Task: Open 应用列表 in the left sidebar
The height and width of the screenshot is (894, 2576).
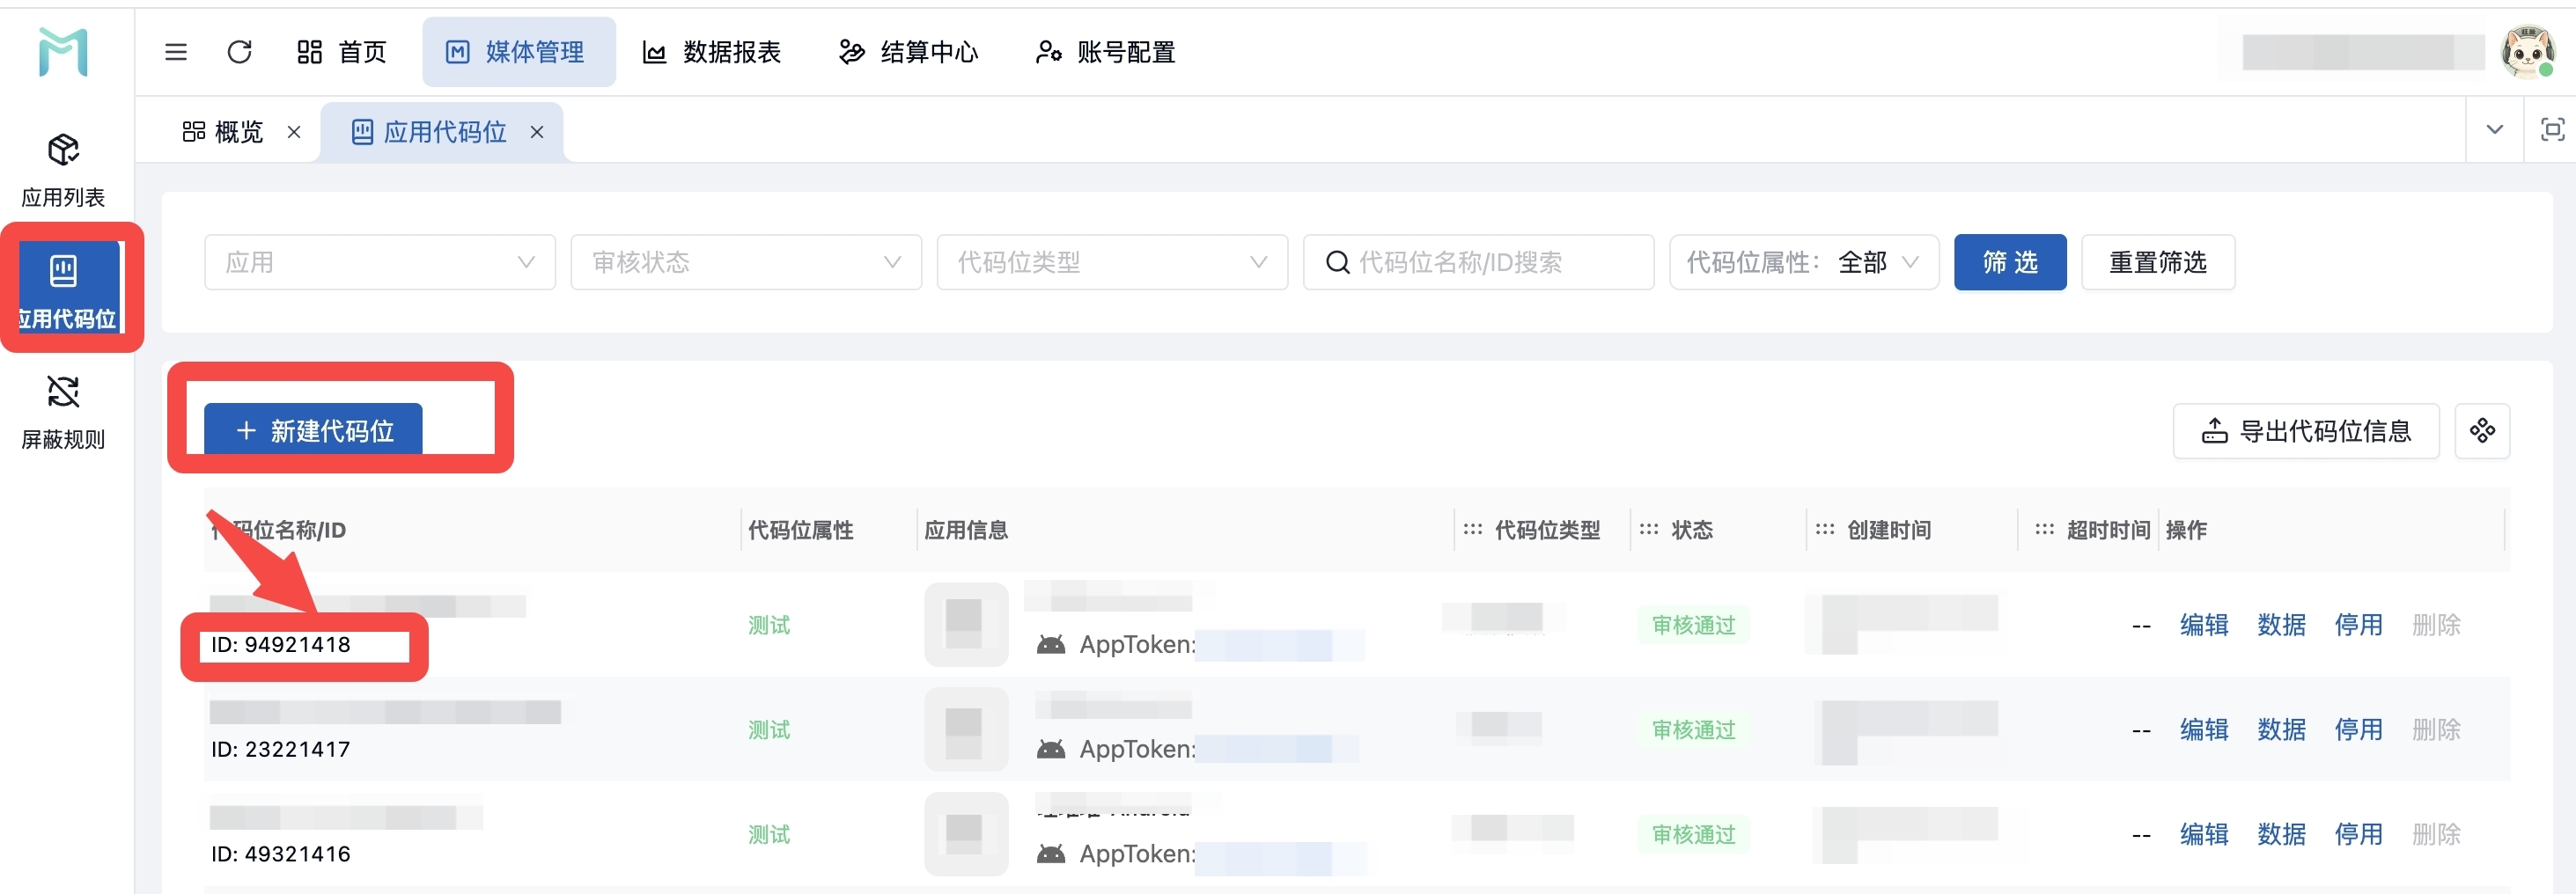Action: coord(63,170)
